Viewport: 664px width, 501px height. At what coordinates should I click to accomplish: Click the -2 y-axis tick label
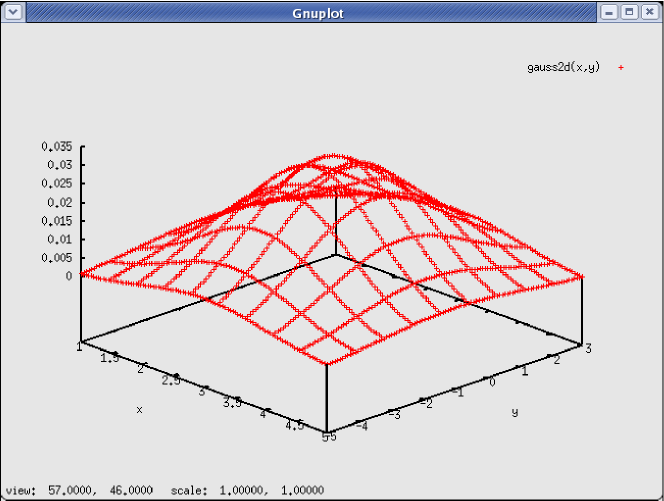[426, 404]
